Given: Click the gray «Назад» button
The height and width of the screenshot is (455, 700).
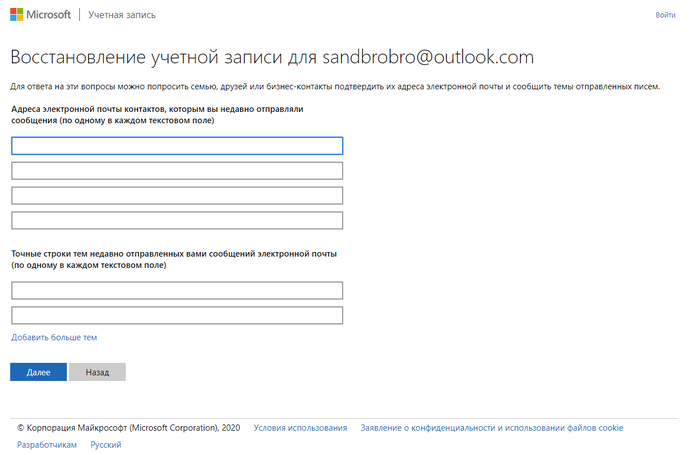Looking at the screenshot, I should pyautogui.click(x=97, y=372).
